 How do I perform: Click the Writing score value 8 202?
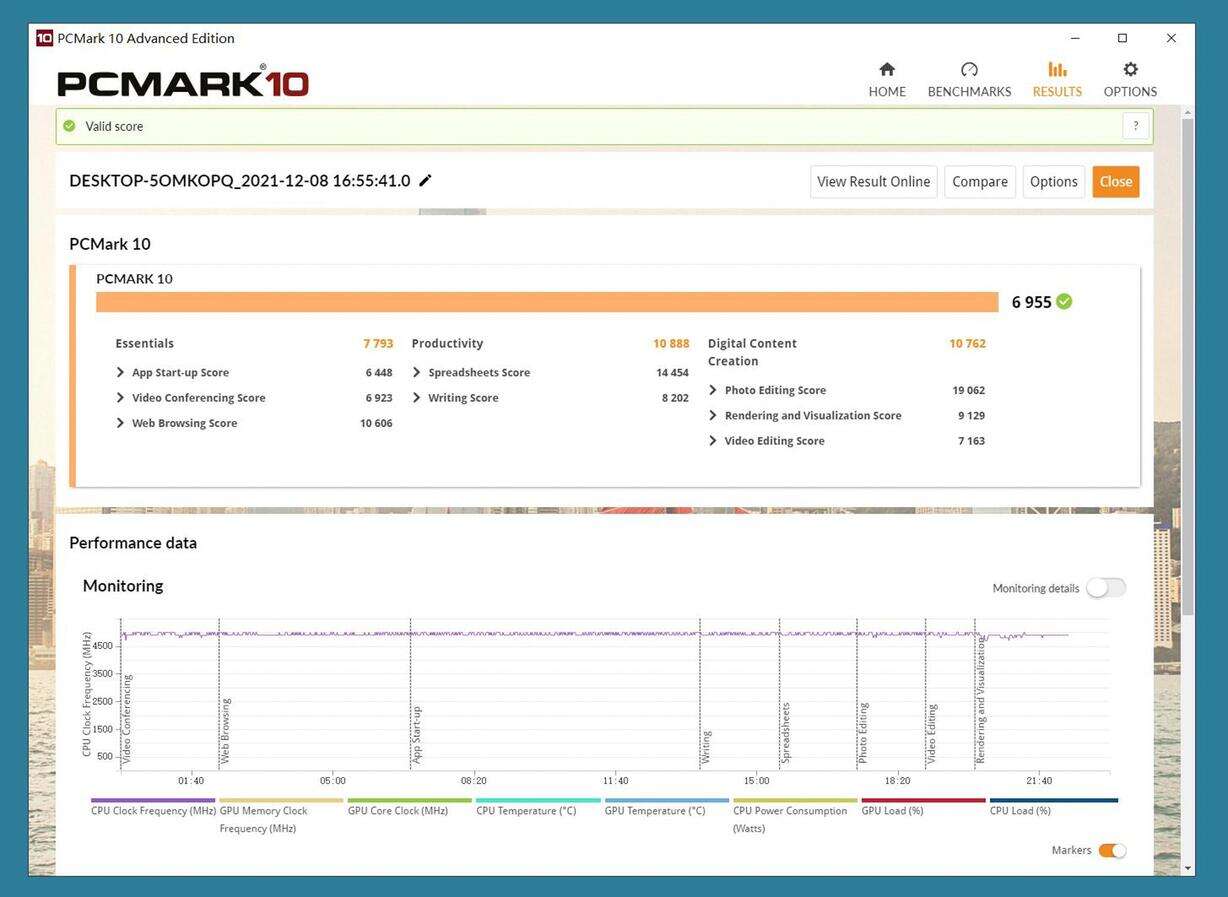[675, 397]
